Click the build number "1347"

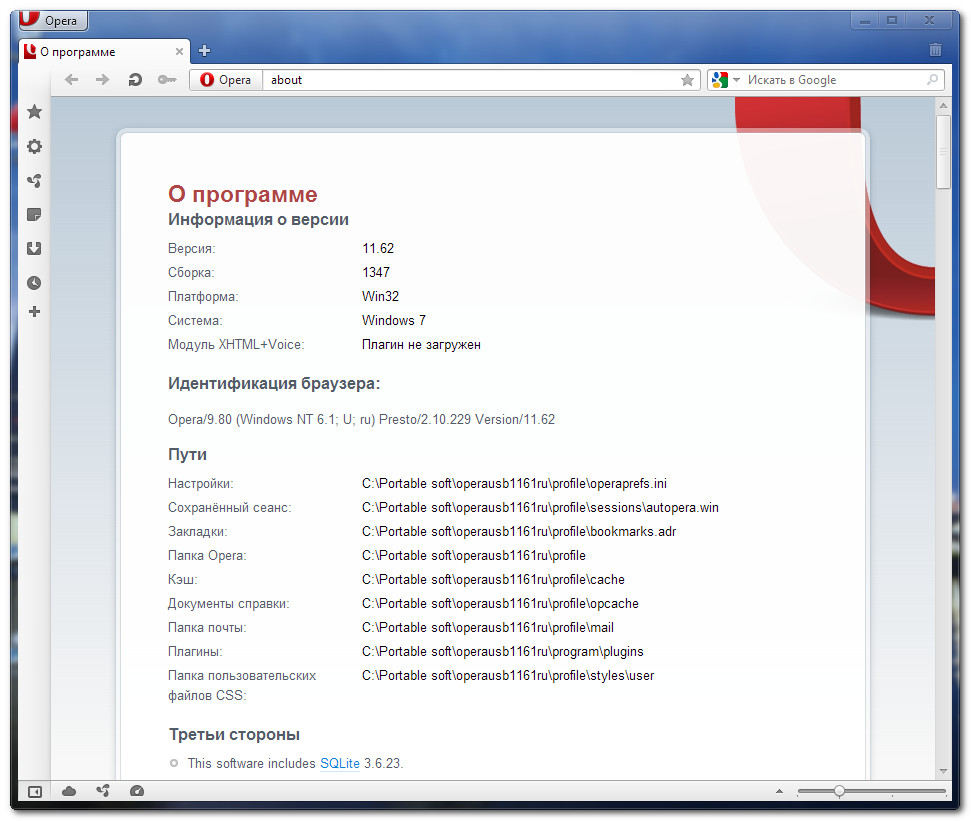[376, 272]
